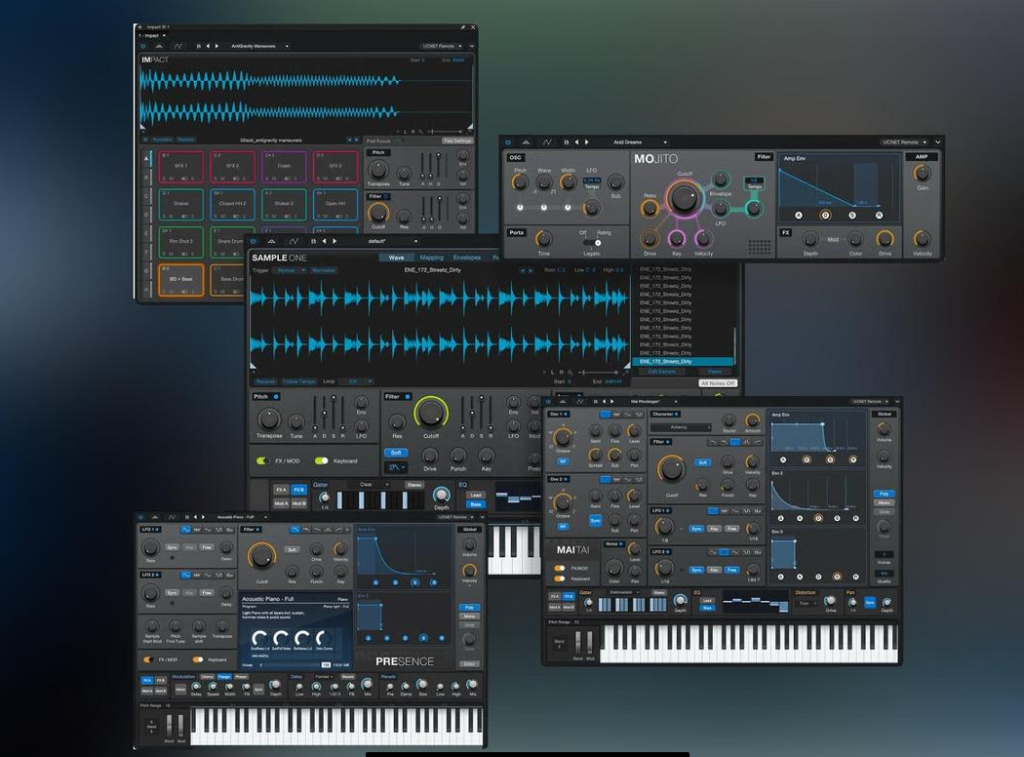Click the triangle envelope icon in the Impact header toolbar

pyautogui.click(x=159, y=46)
